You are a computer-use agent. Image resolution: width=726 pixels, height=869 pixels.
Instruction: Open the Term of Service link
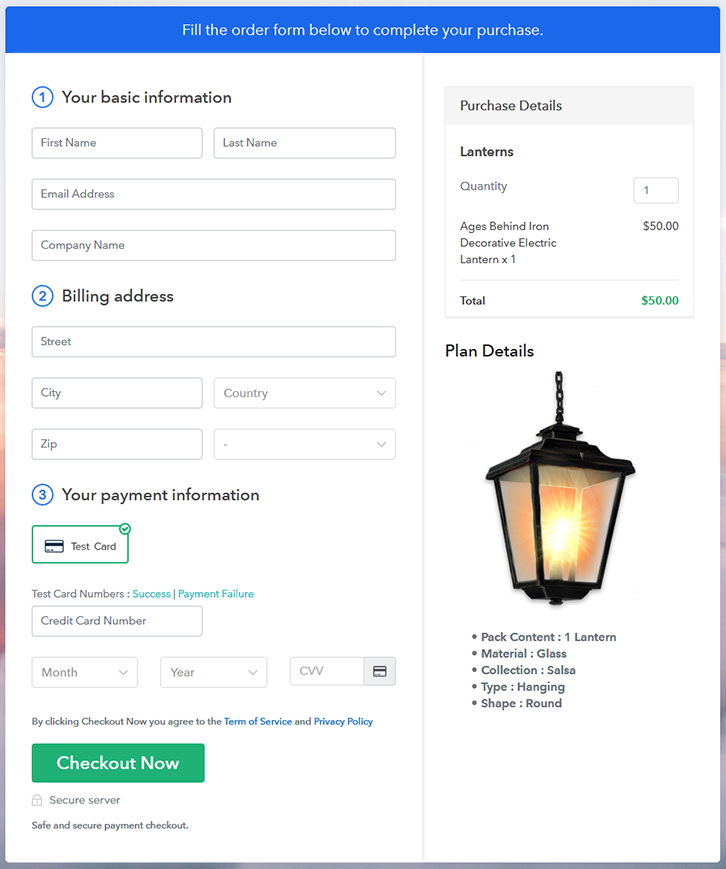pos(258,722)
